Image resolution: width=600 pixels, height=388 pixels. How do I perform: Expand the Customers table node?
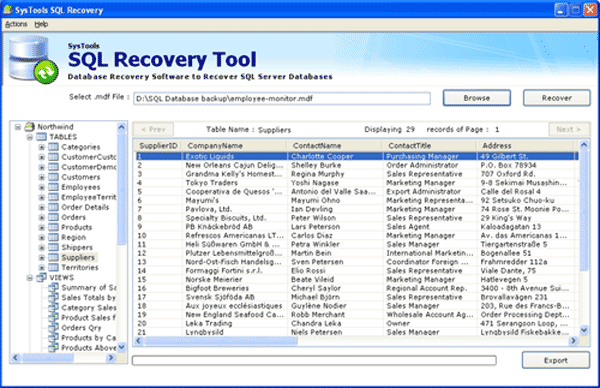pos(42,177)
